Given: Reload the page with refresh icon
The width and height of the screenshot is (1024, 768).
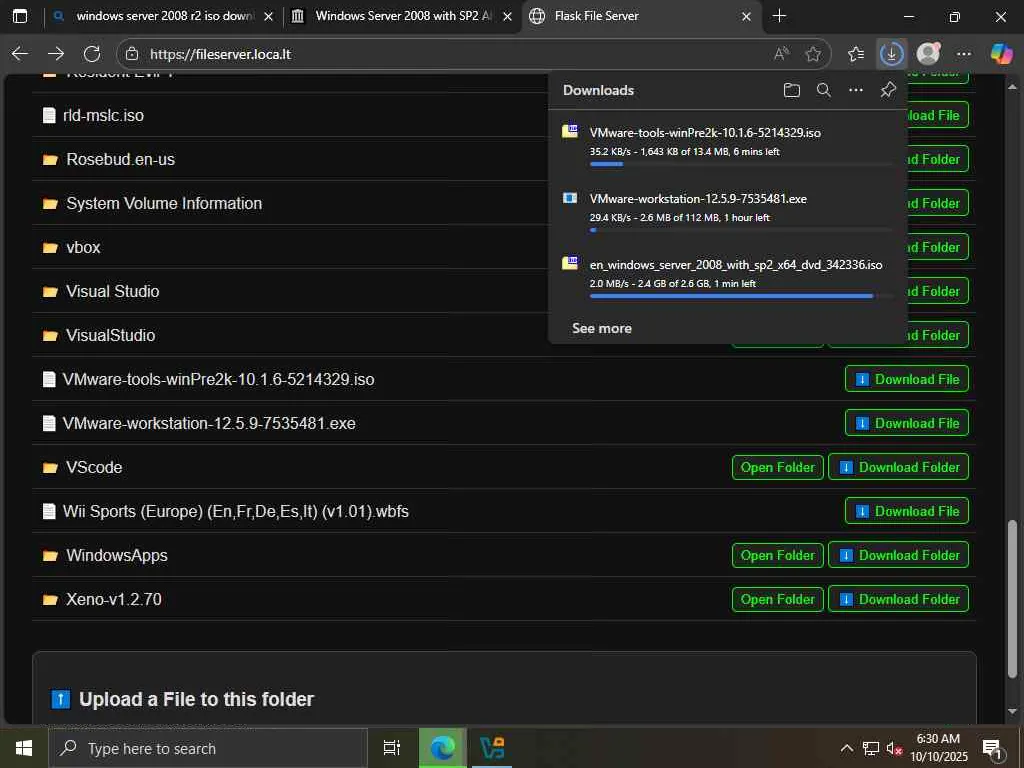Looking at the screenshot, I should tap(92, 54).
